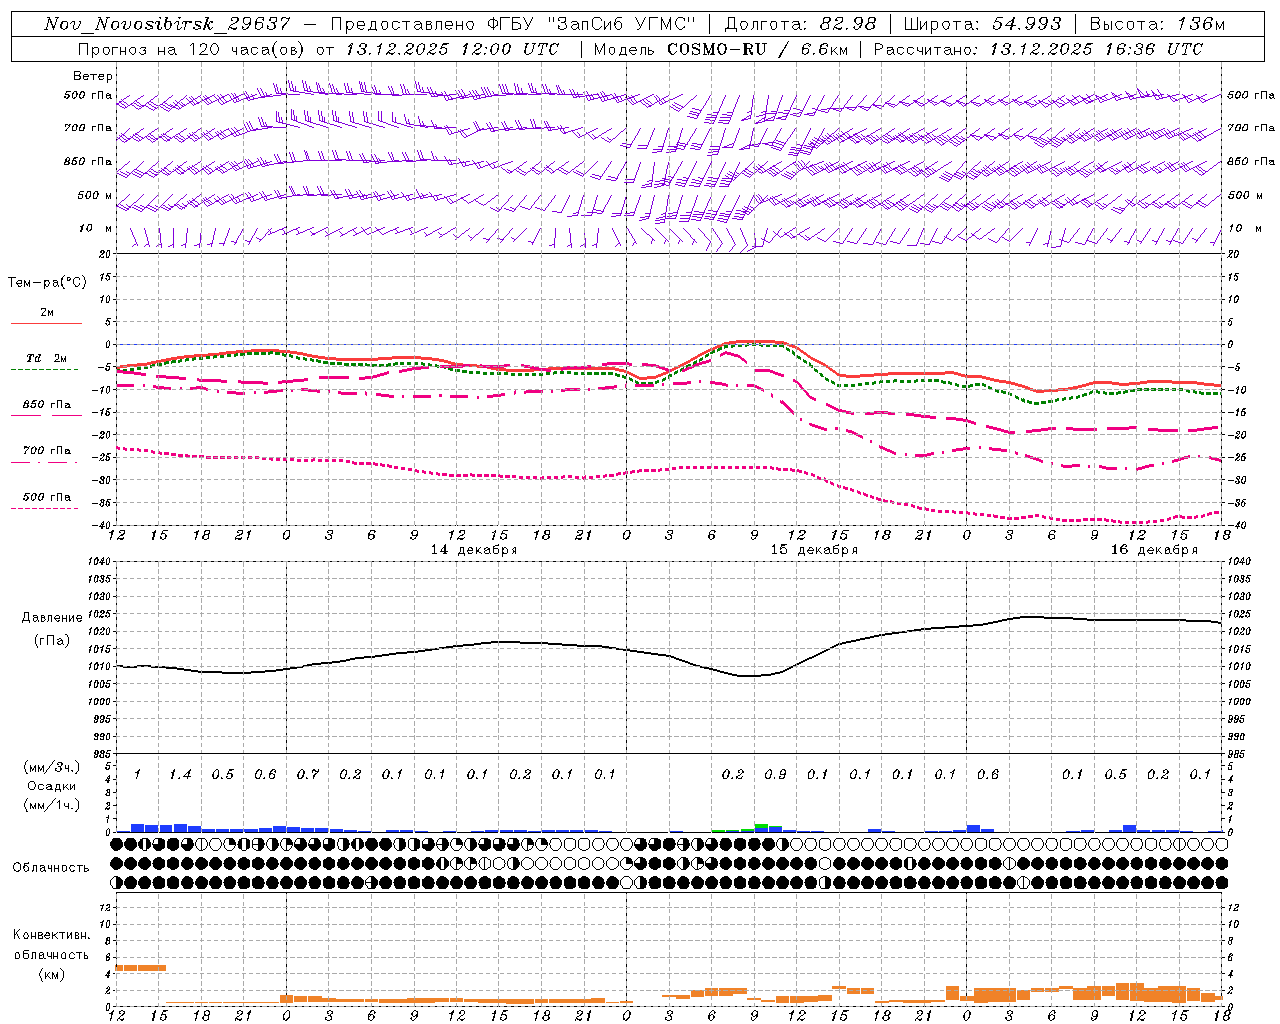Click the 'Давление' pressure panel label

pos(52,618)
